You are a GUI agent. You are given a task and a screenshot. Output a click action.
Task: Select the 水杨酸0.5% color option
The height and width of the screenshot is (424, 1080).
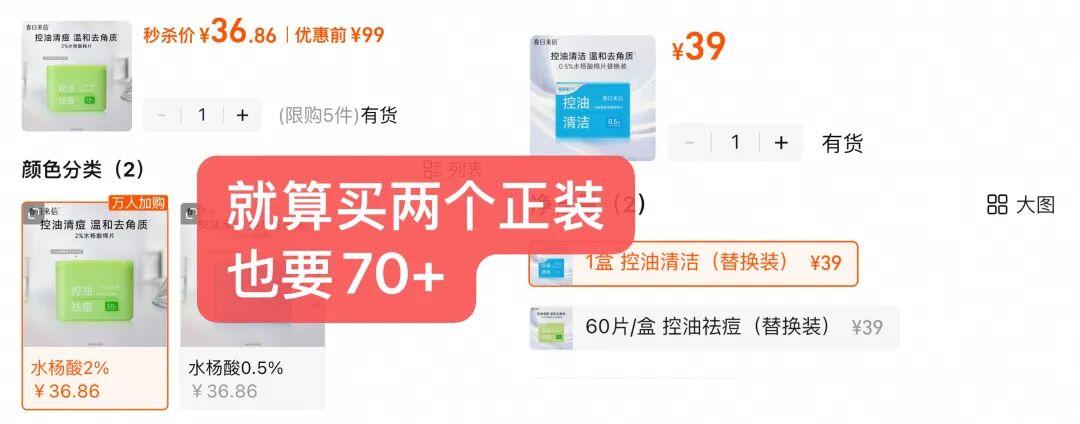click(x=252, y=306)
